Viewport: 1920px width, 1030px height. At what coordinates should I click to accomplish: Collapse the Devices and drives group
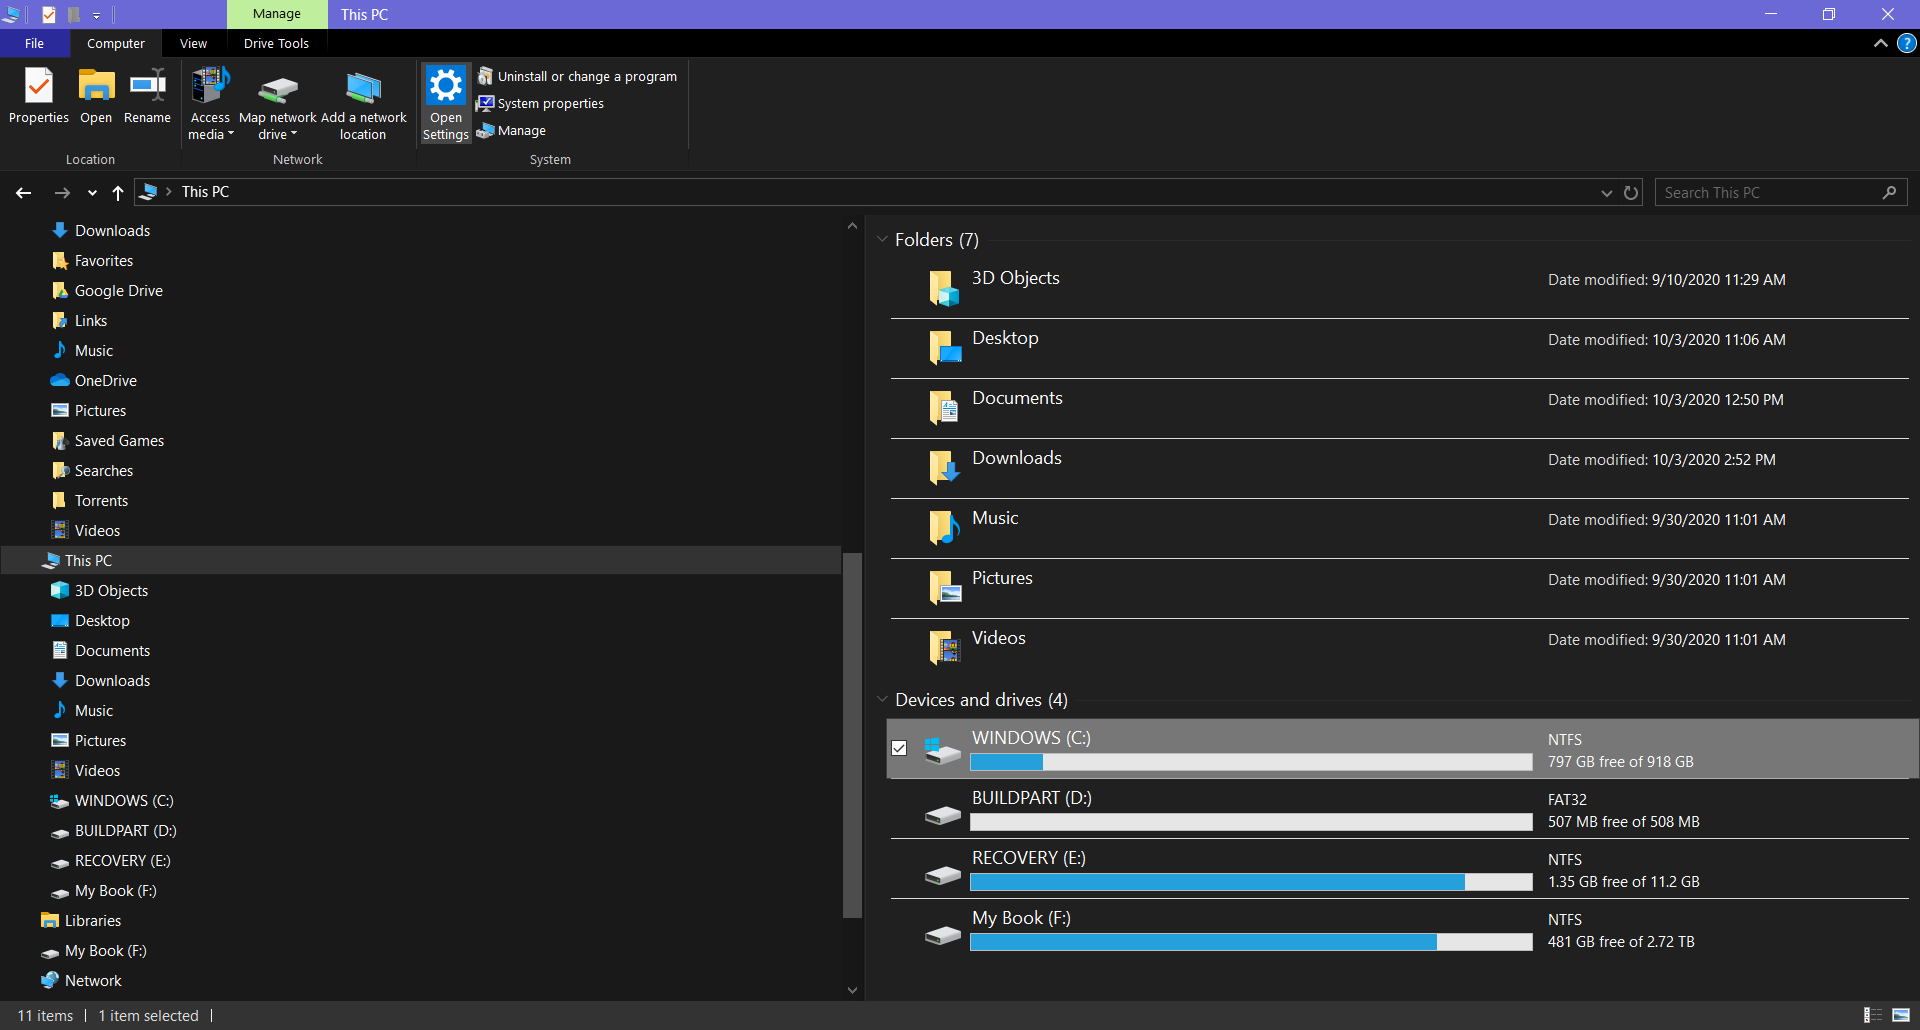882,700
